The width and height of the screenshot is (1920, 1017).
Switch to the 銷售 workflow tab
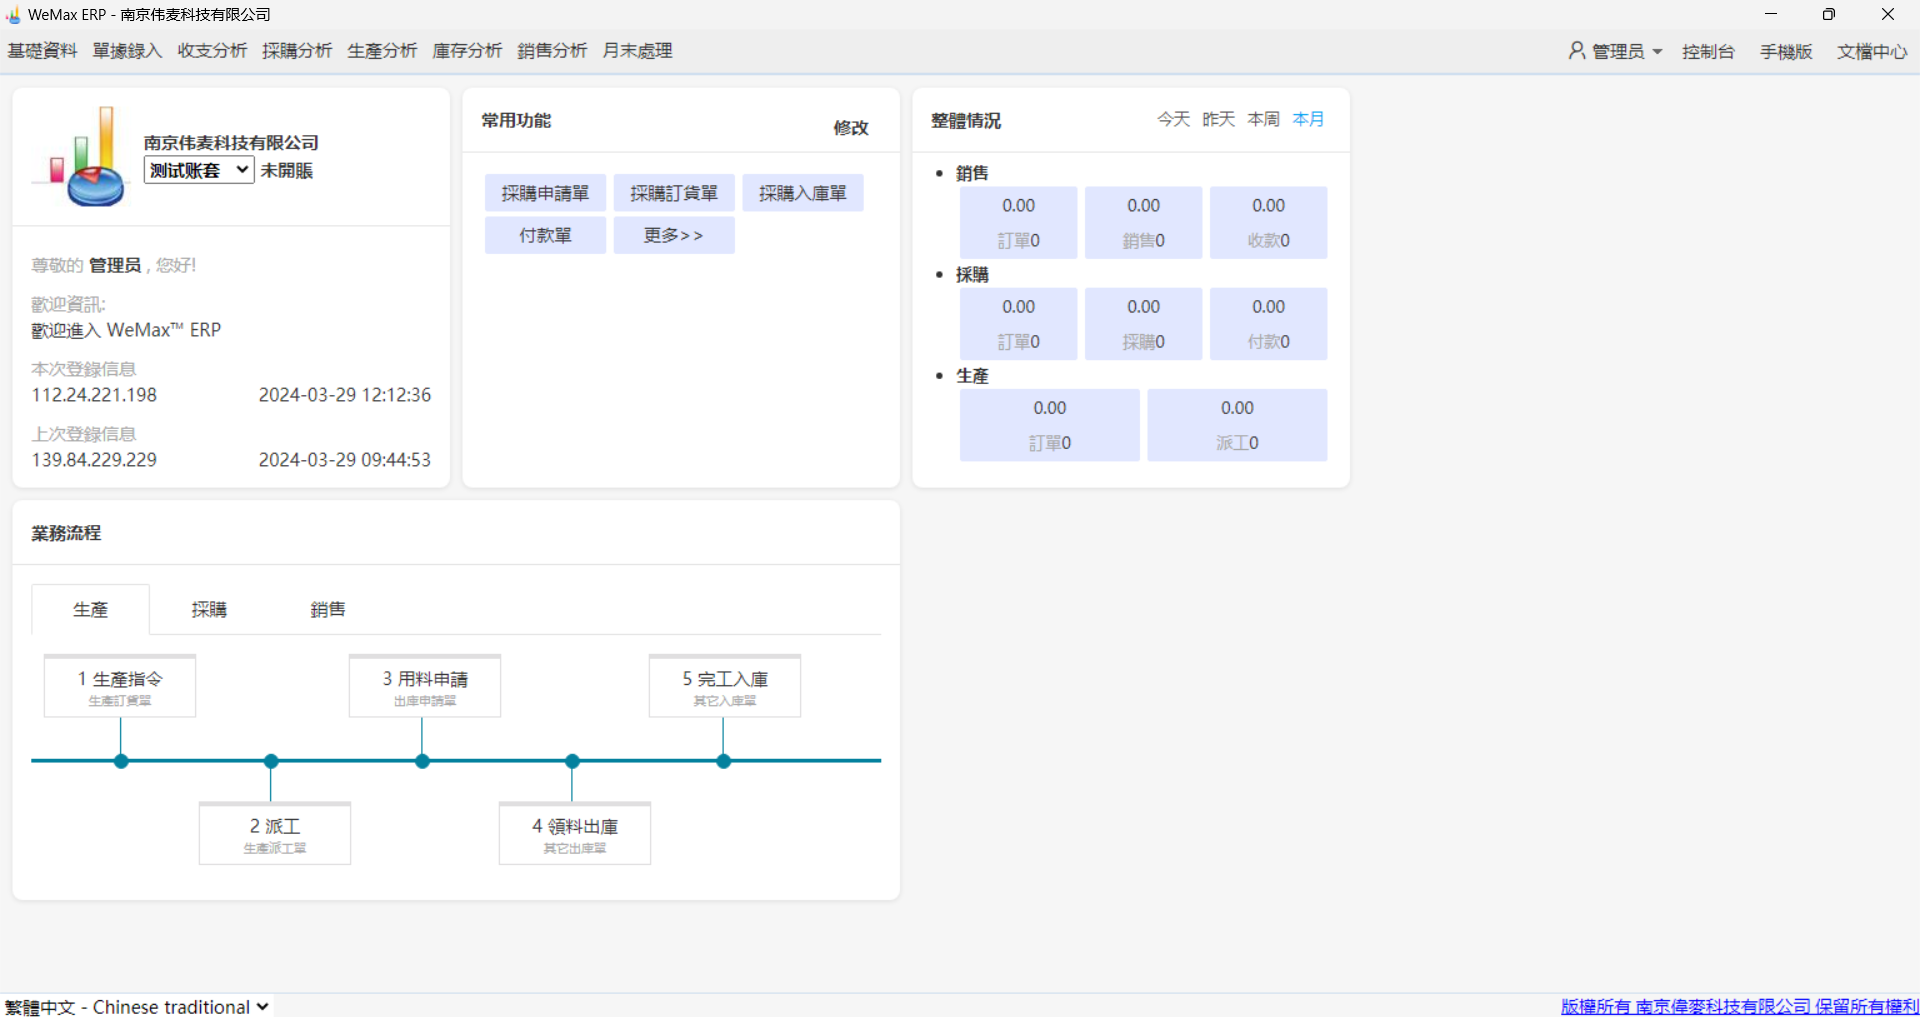327,609
